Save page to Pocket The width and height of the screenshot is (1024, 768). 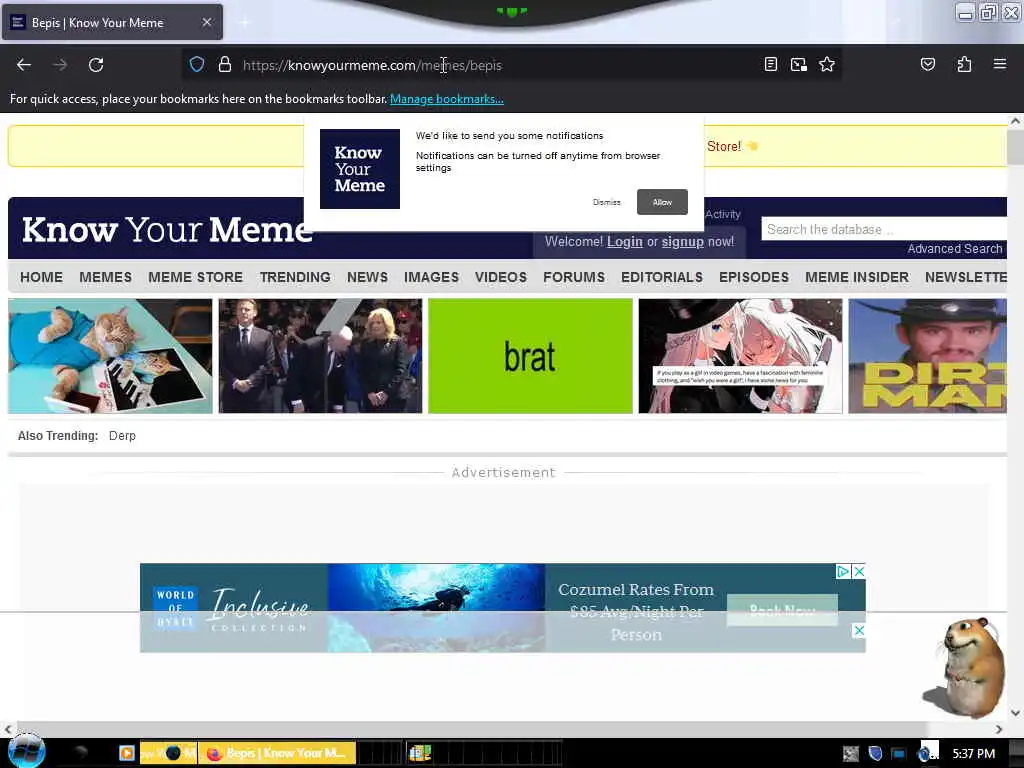(927, 64)
